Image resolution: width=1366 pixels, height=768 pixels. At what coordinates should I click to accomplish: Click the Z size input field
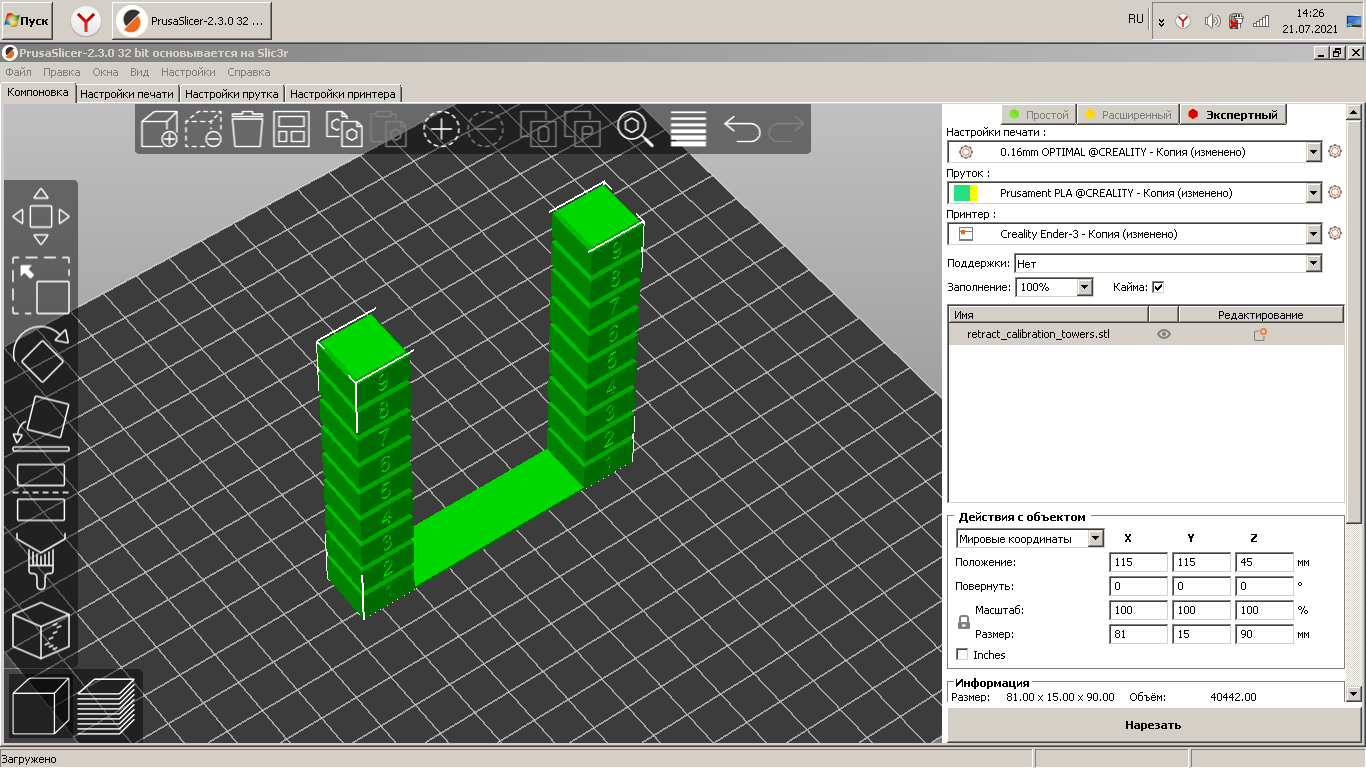pyautogui.click(x=1264, y=634)
